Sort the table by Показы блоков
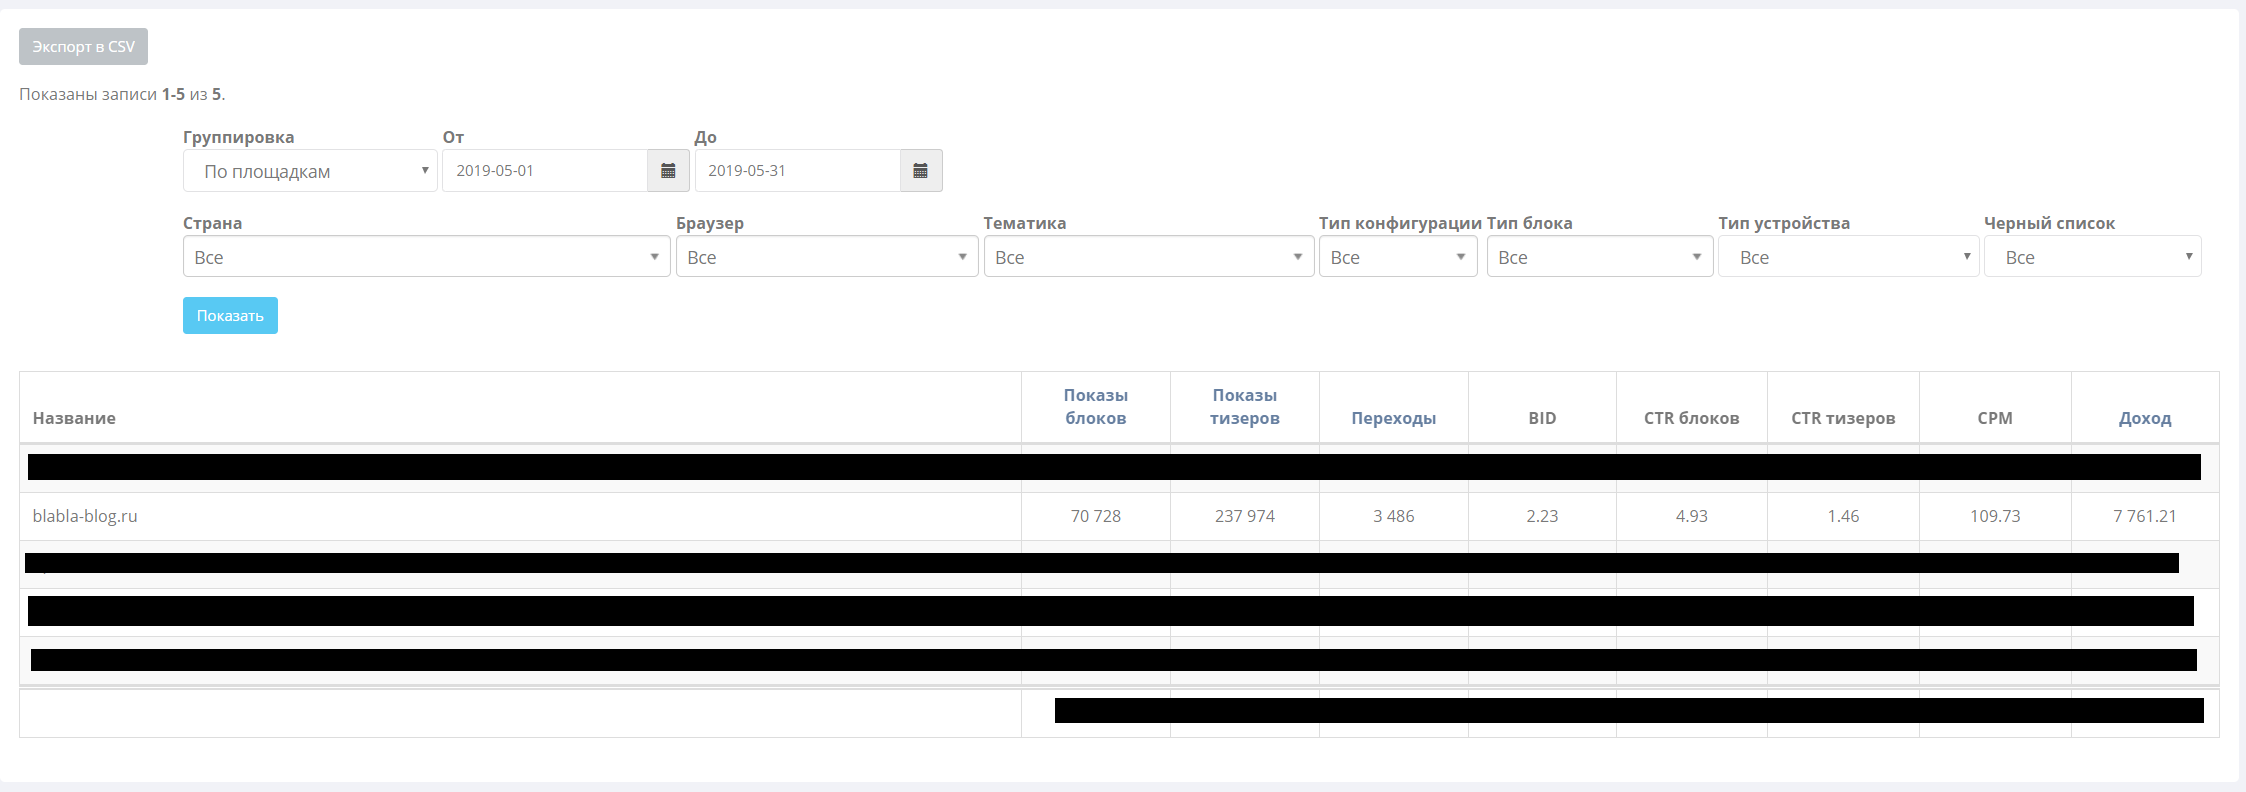Screen dimensions: 2246x792 (x=1096, y=407)
